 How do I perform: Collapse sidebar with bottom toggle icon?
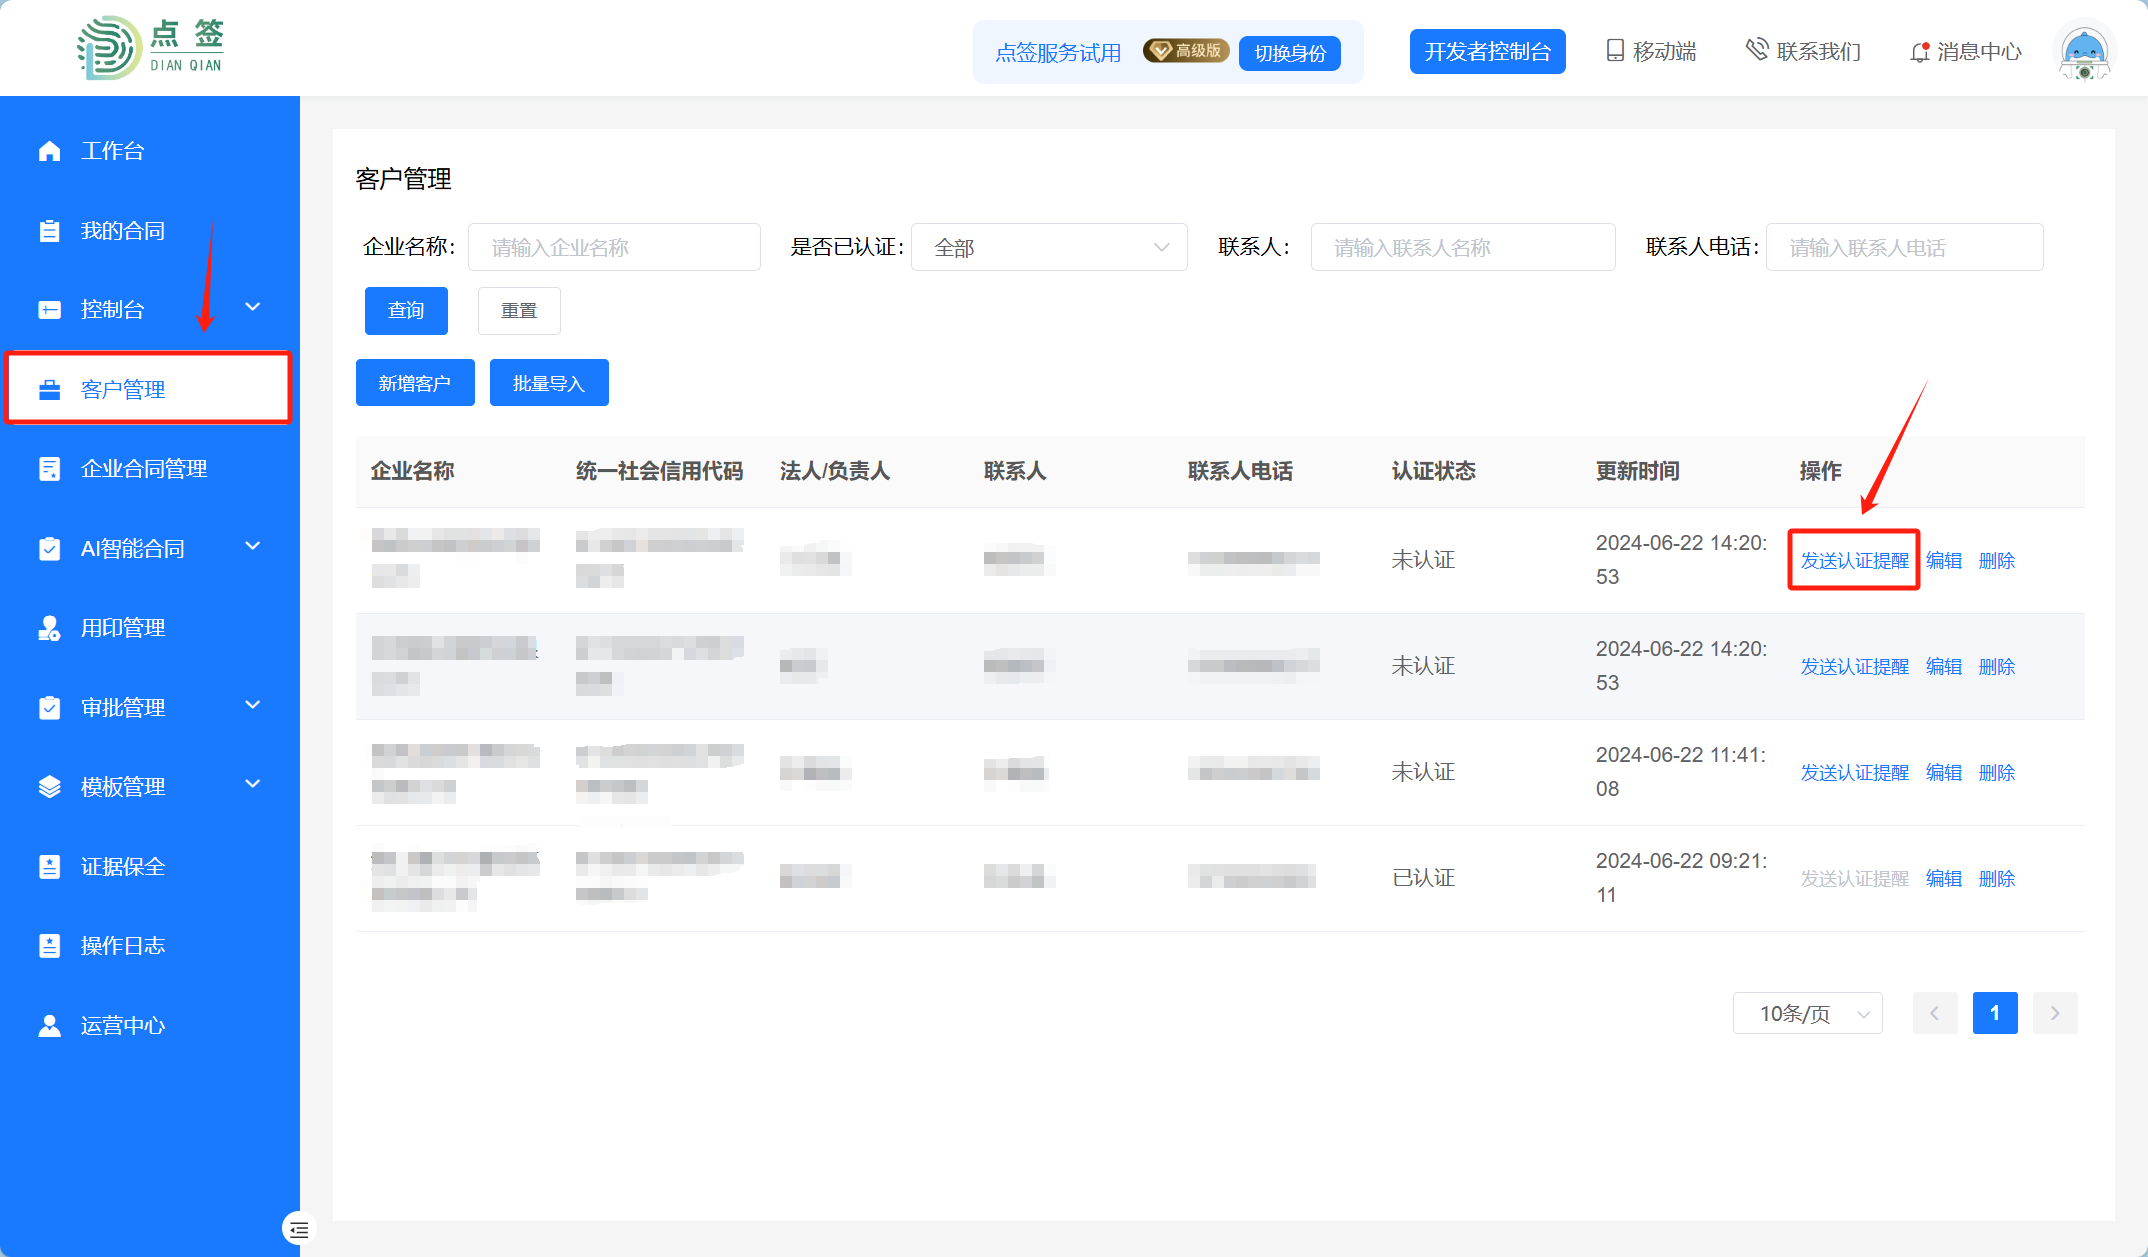point(299,1229)
